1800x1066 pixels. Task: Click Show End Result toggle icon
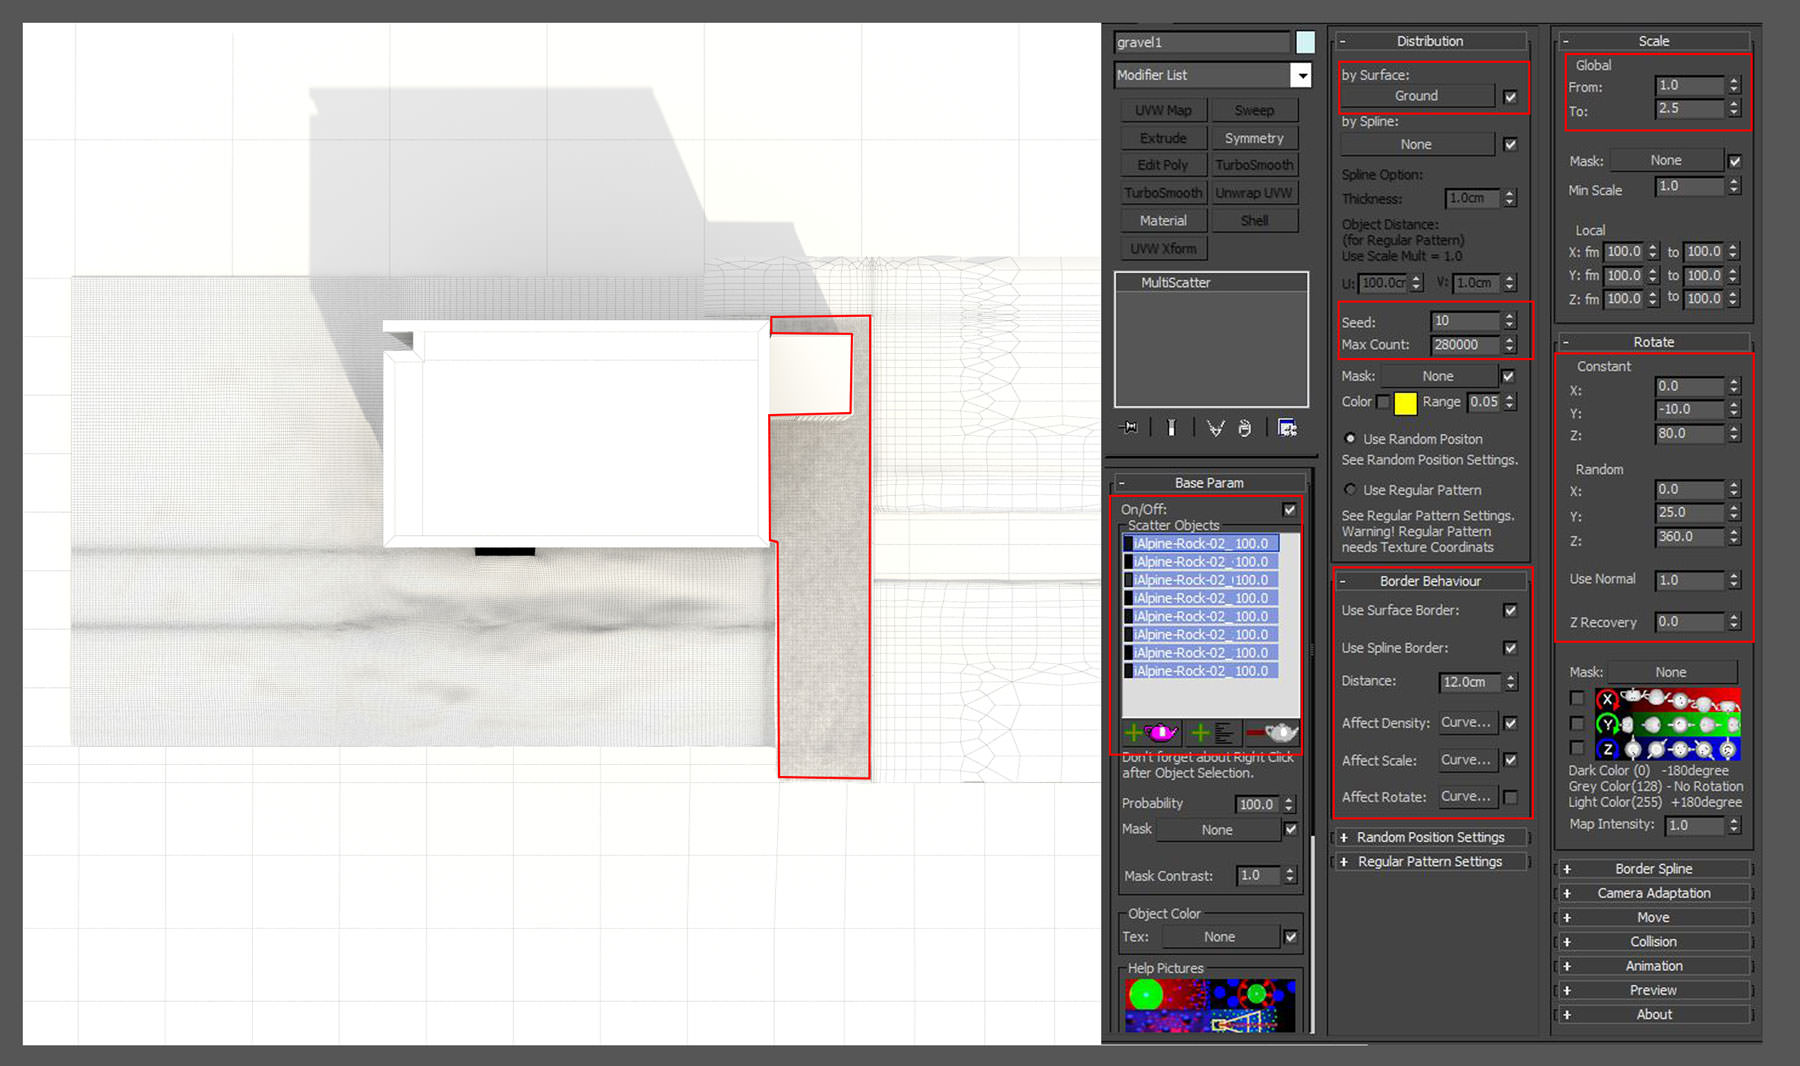pyautogui.click(x=1171, y=428)
